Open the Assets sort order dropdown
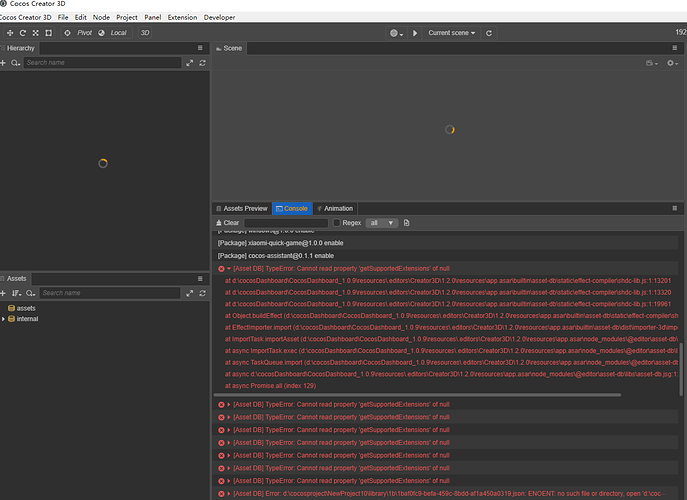 [17, 293]
